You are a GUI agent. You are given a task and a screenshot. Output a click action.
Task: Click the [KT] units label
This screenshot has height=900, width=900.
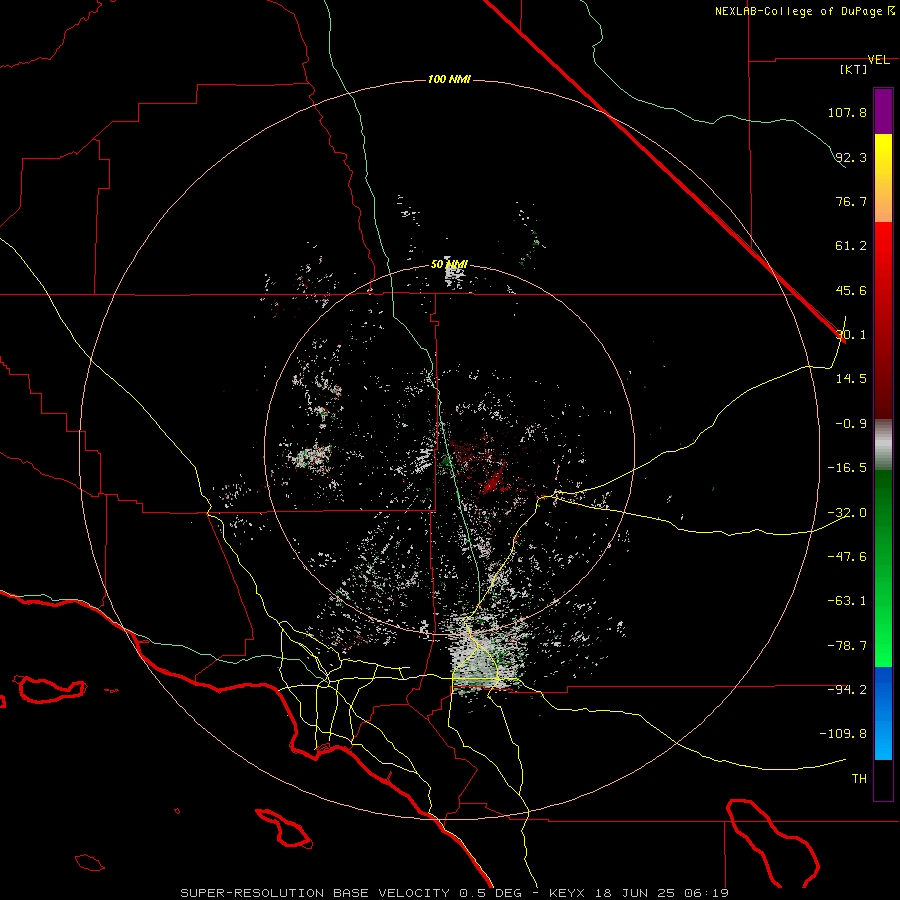[x=854, y=69]
